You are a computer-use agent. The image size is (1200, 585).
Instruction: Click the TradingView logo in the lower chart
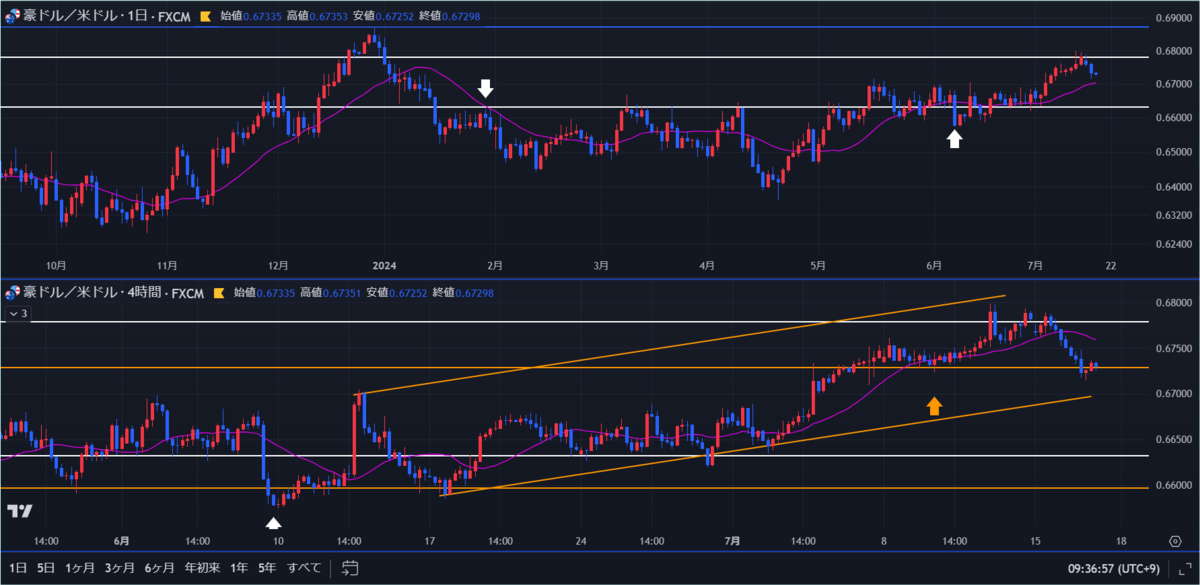coord(18,512)
